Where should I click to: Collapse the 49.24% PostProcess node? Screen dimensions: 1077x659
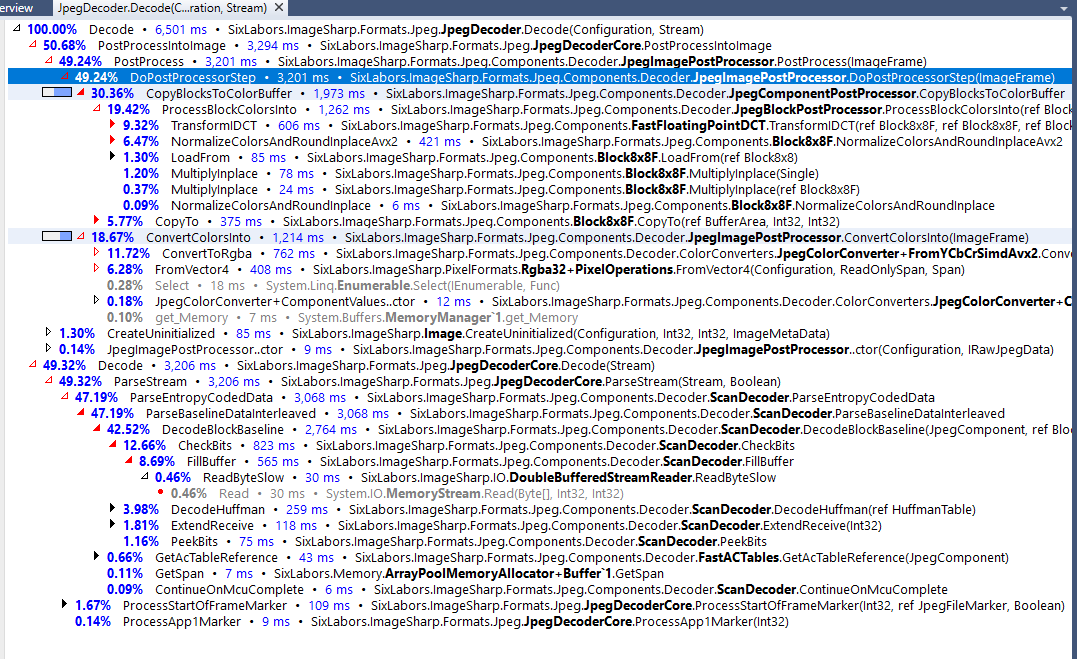[48, 60]
